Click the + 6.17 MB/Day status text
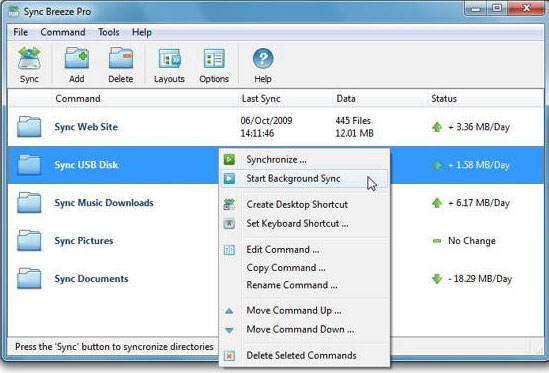The image size is (549, 373). click(479, 203)
